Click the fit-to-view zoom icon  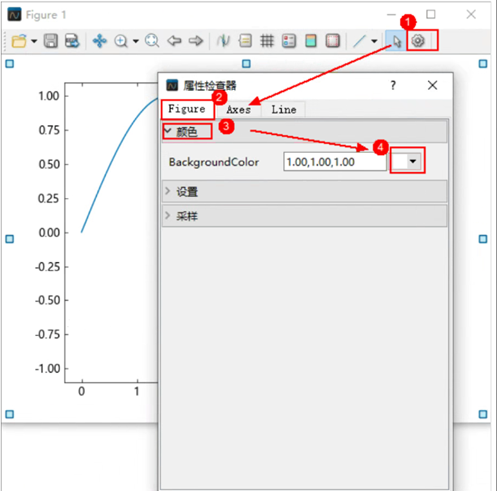pyautogui.click(x=152, y=41)
